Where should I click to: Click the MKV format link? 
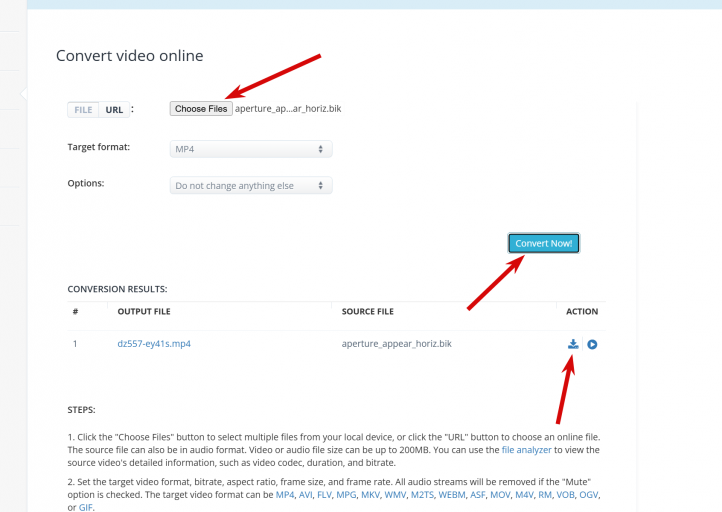[x=370, y=495]
